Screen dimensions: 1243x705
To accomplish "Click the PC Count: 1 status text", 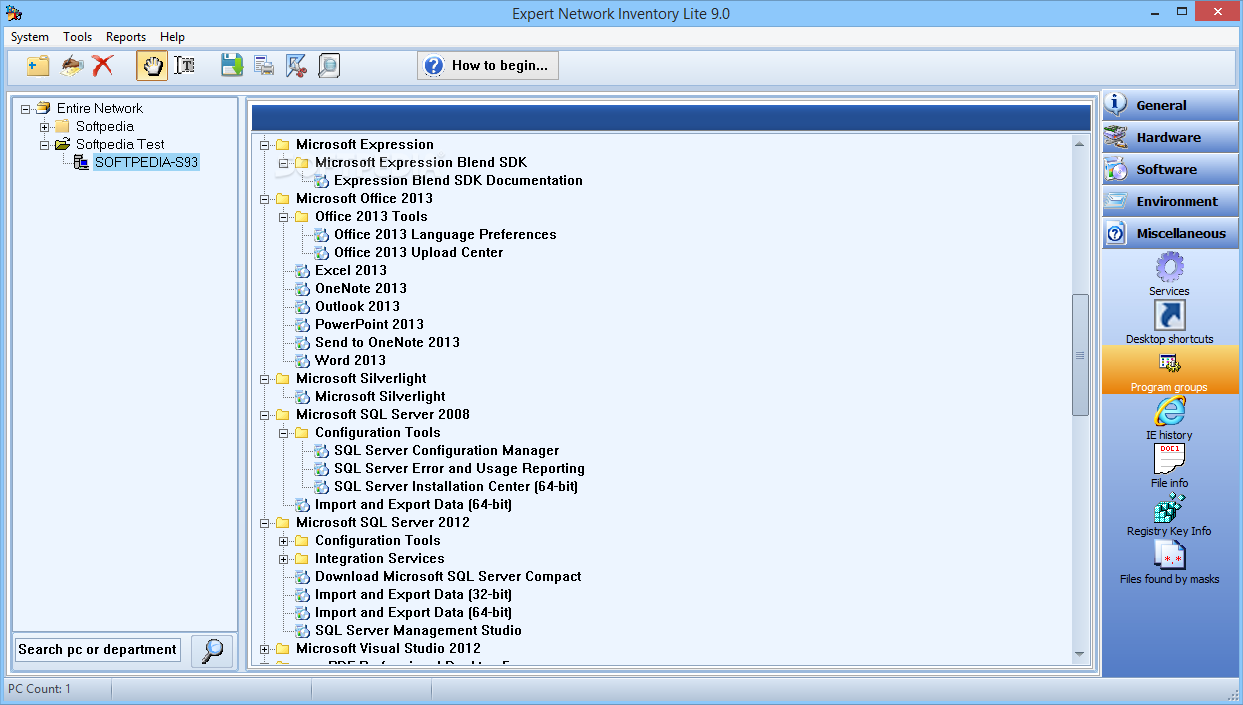I will coord(40,689).
